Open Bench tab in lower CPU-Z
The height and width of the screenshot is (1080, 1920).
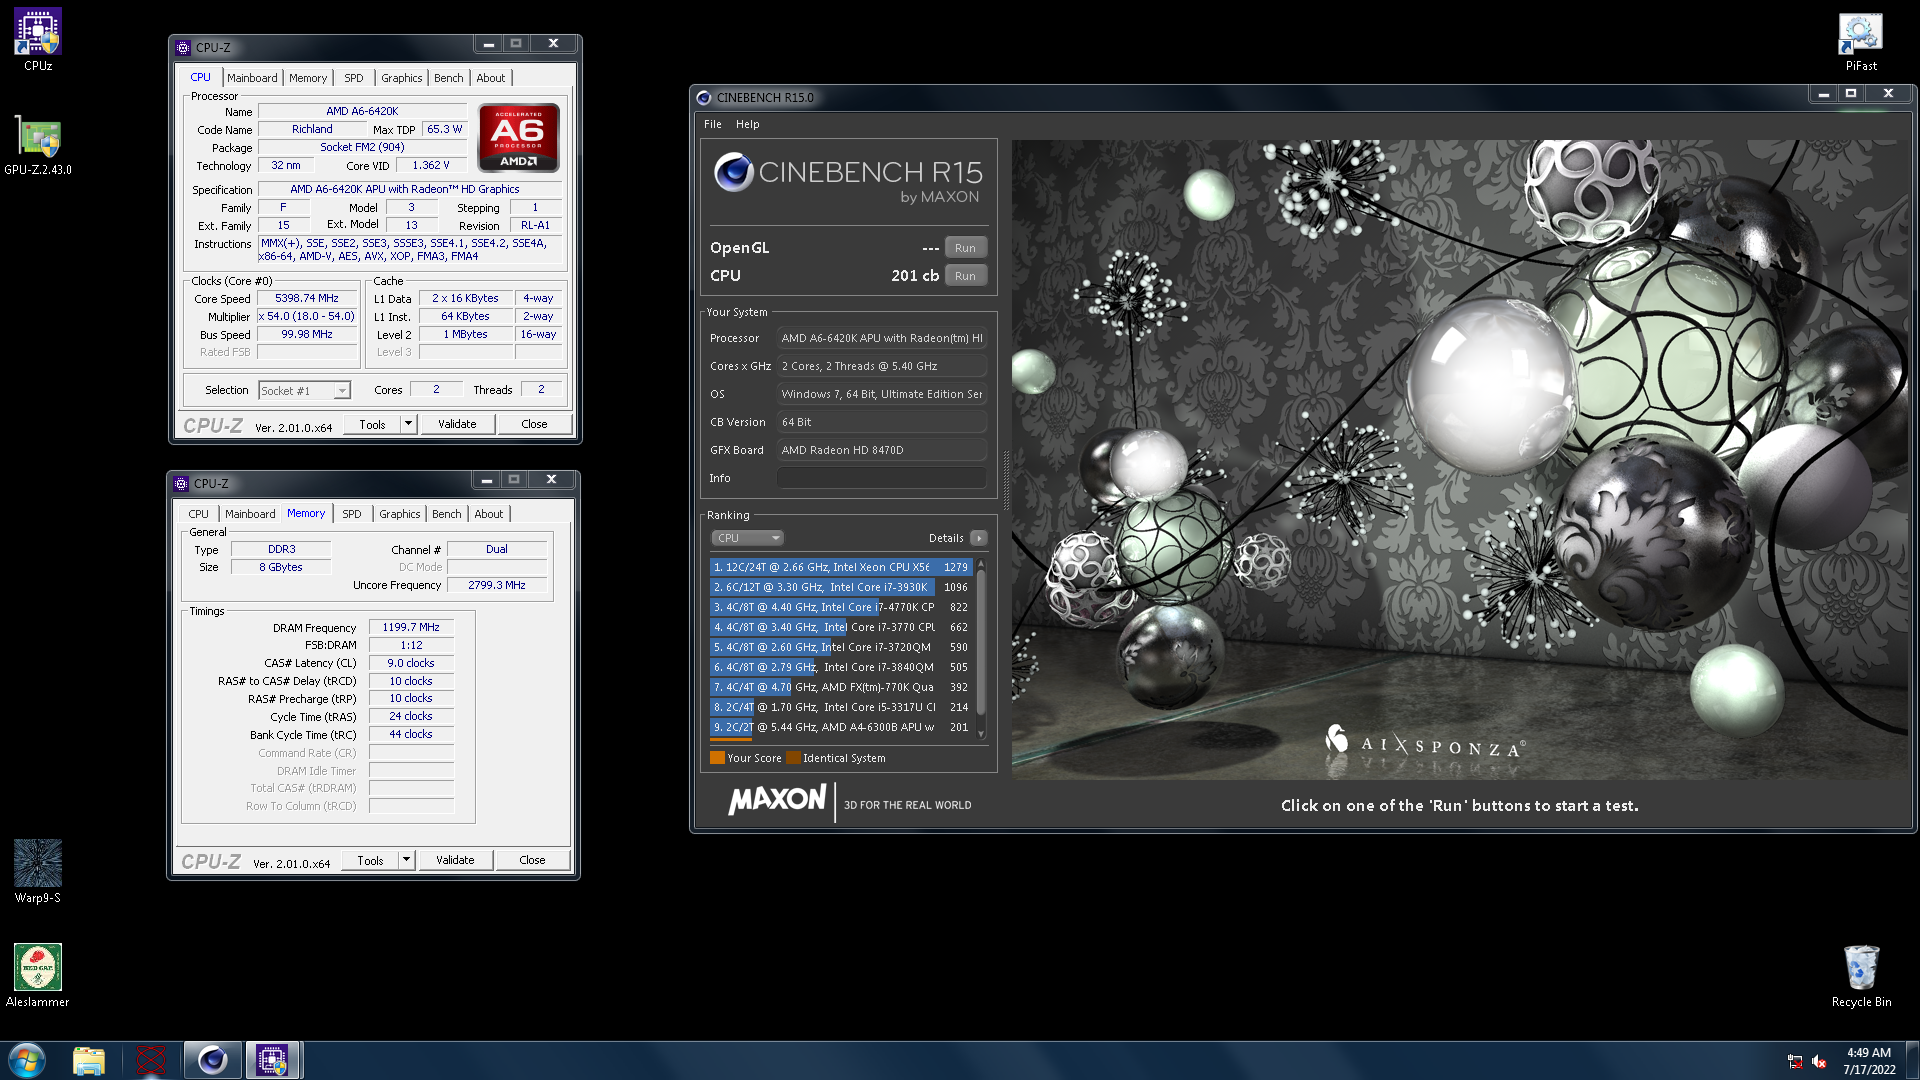pyautogui.click(x=447, y=514)
